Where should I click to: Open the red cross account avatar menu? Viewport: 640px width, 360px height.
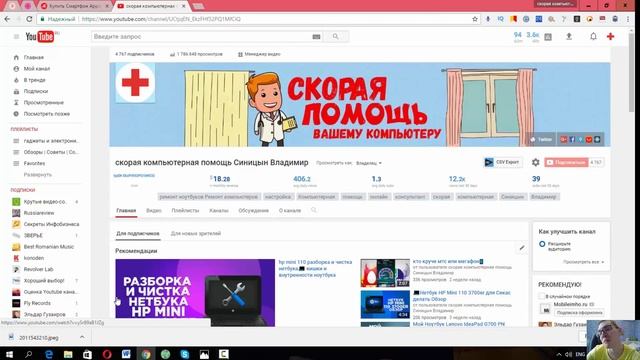click(x=611, y=37)
